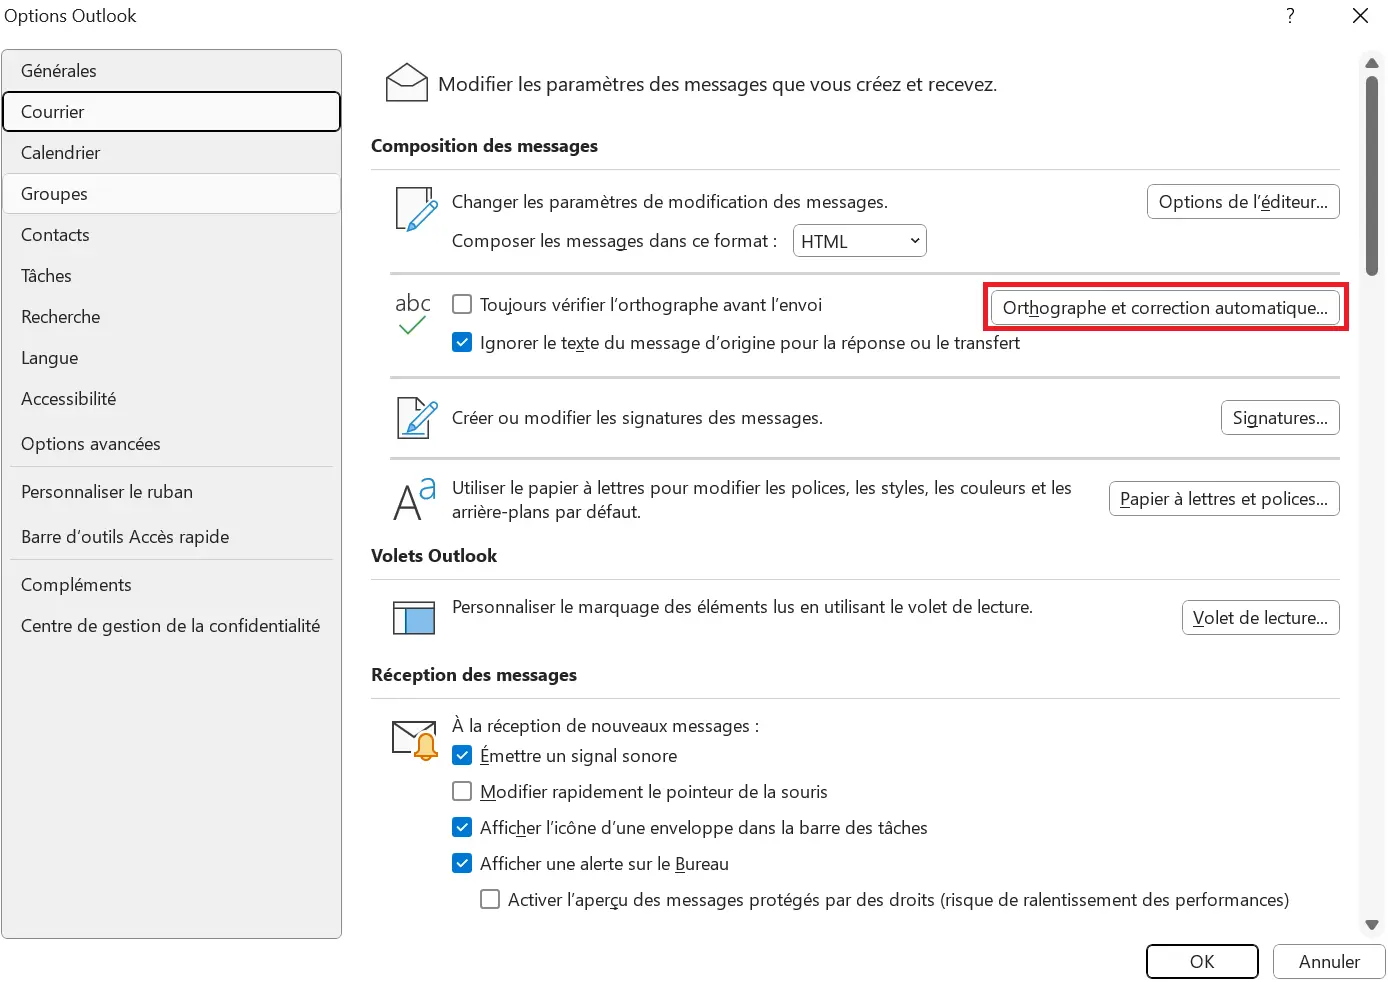
Task: Select Recherche in the sidebar
Action: tap(172, 317)
